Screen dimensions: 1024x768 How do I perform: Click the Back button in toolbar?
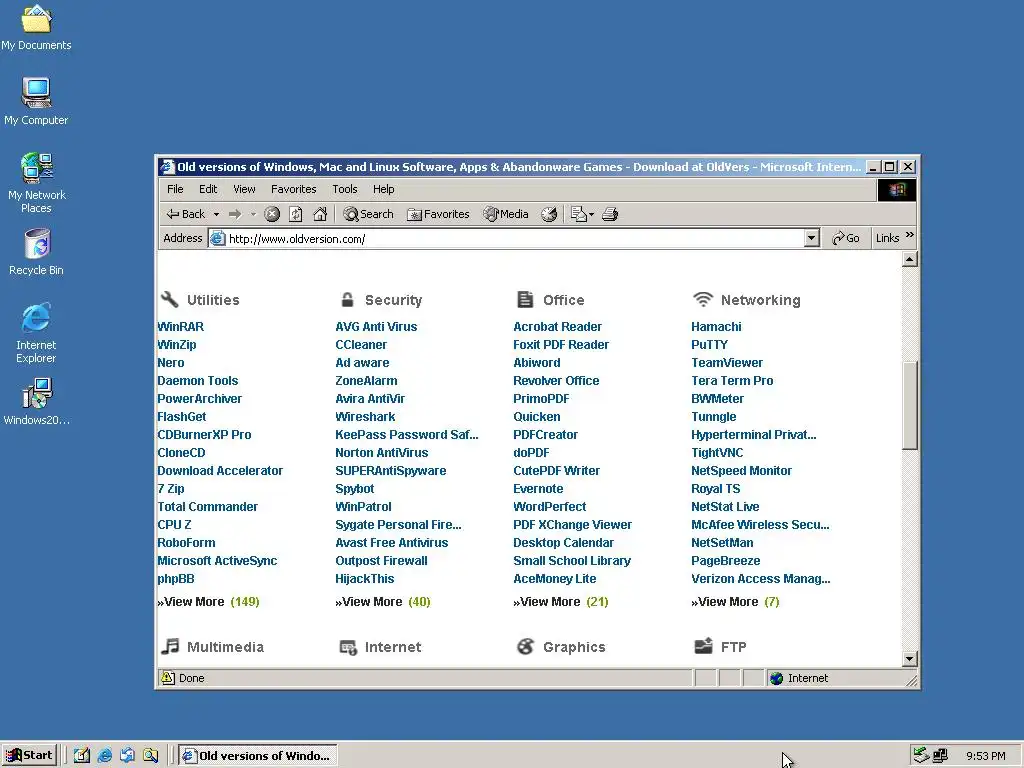(x=186, y=214)
